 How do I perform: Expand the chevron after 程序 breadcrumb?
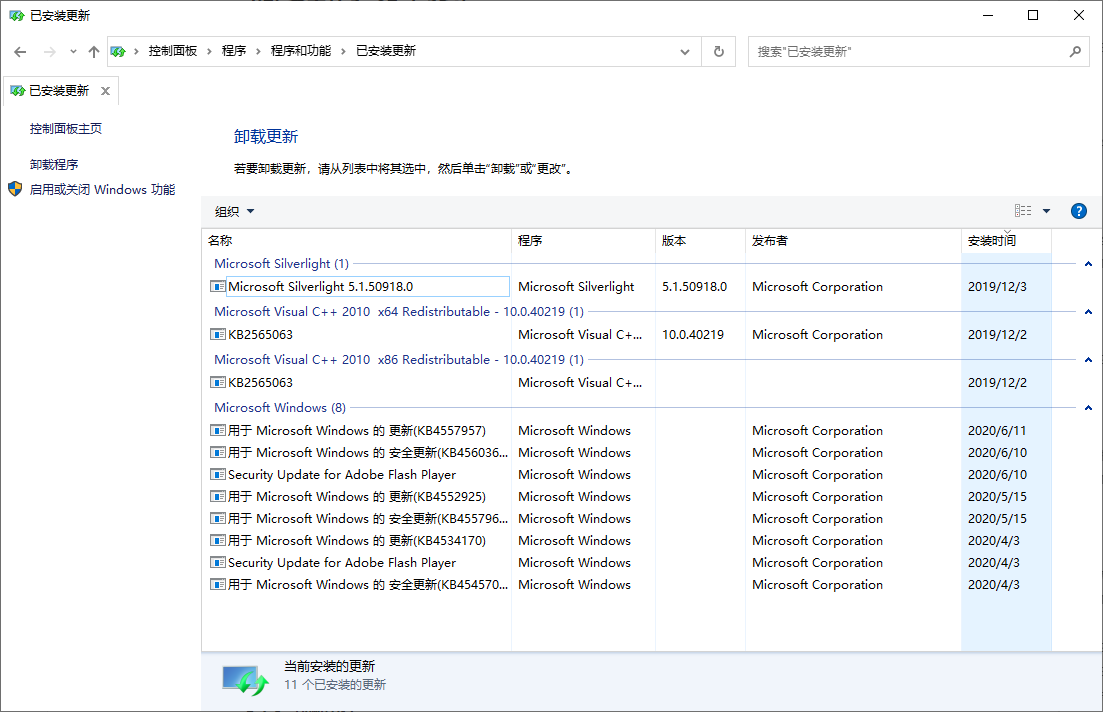258,51
